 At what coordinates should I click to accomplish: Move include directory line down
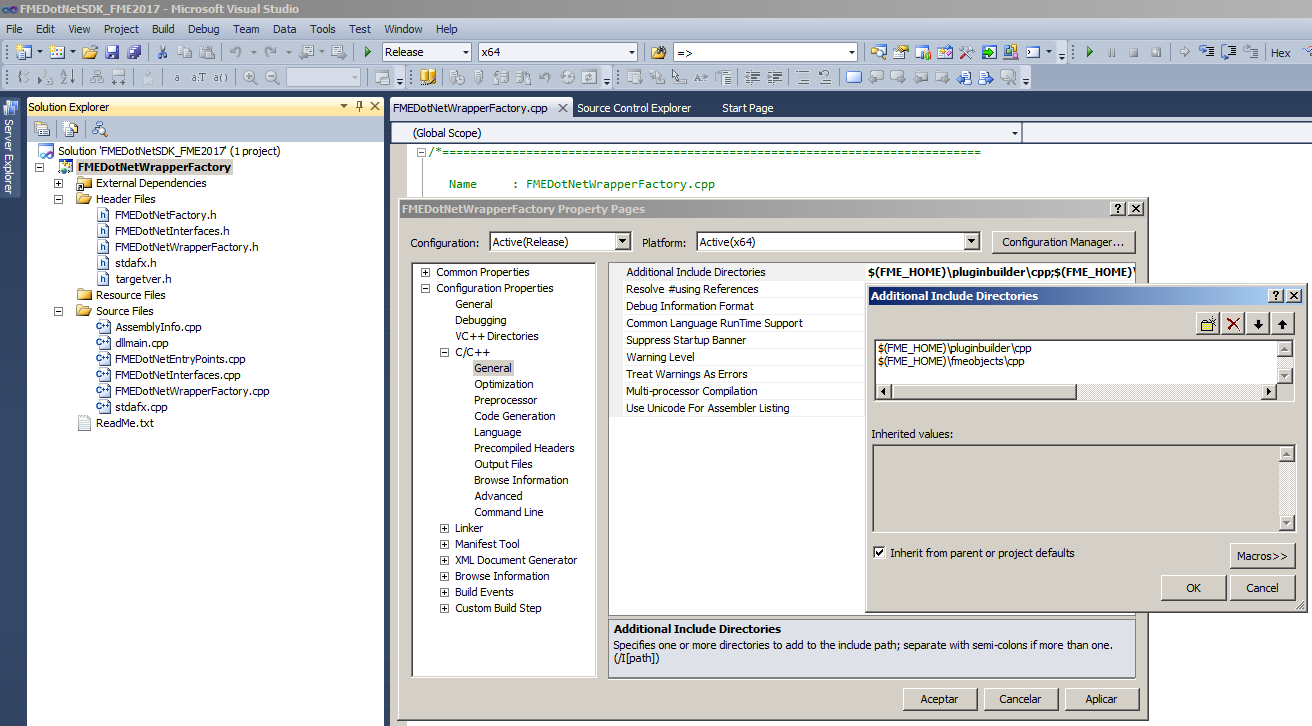[x=1259, y=324]
